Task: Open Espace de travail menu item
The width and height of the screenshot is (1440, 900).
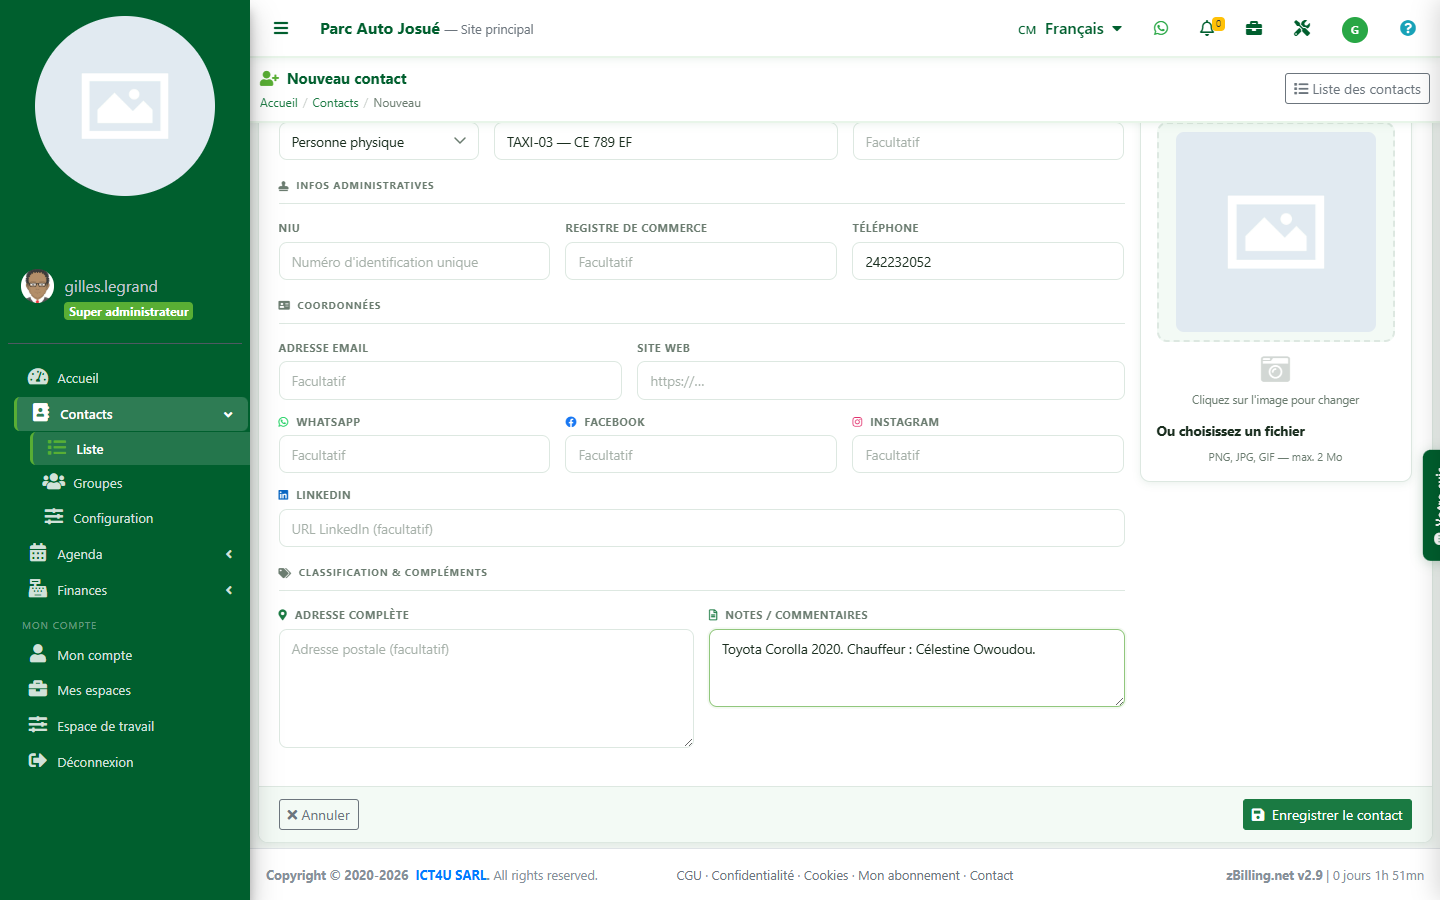Action: [x=105, y=726]
